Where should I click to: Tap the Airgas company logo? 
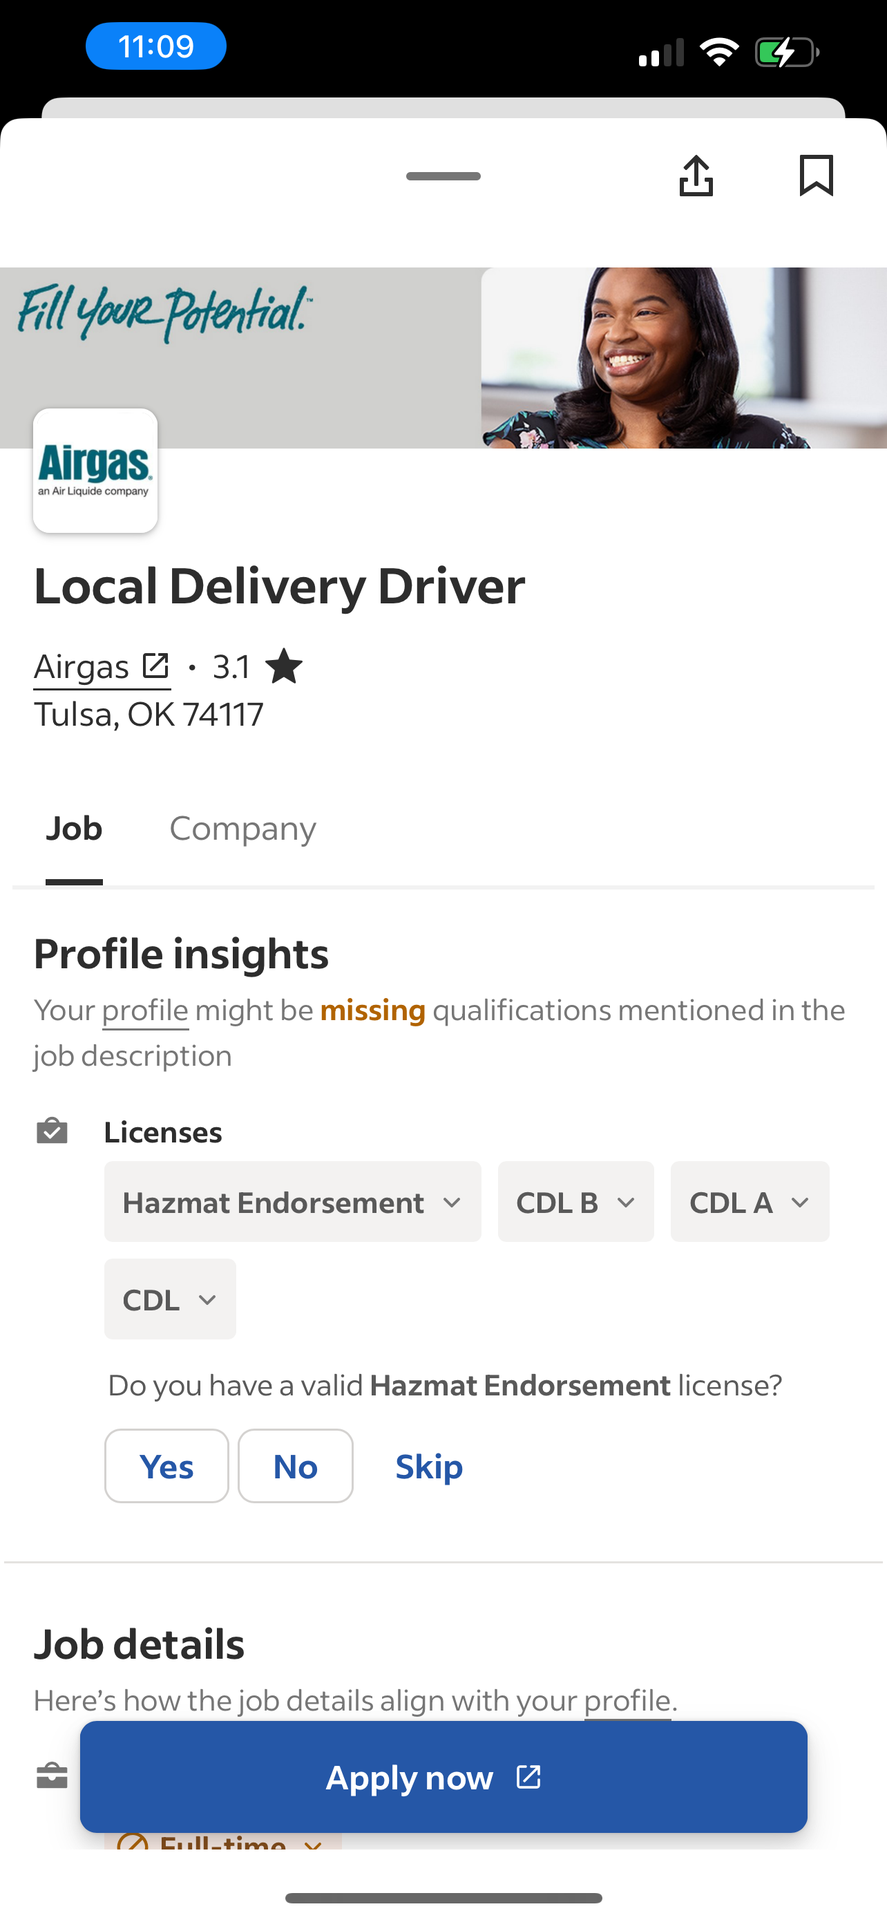pos(95,470)
